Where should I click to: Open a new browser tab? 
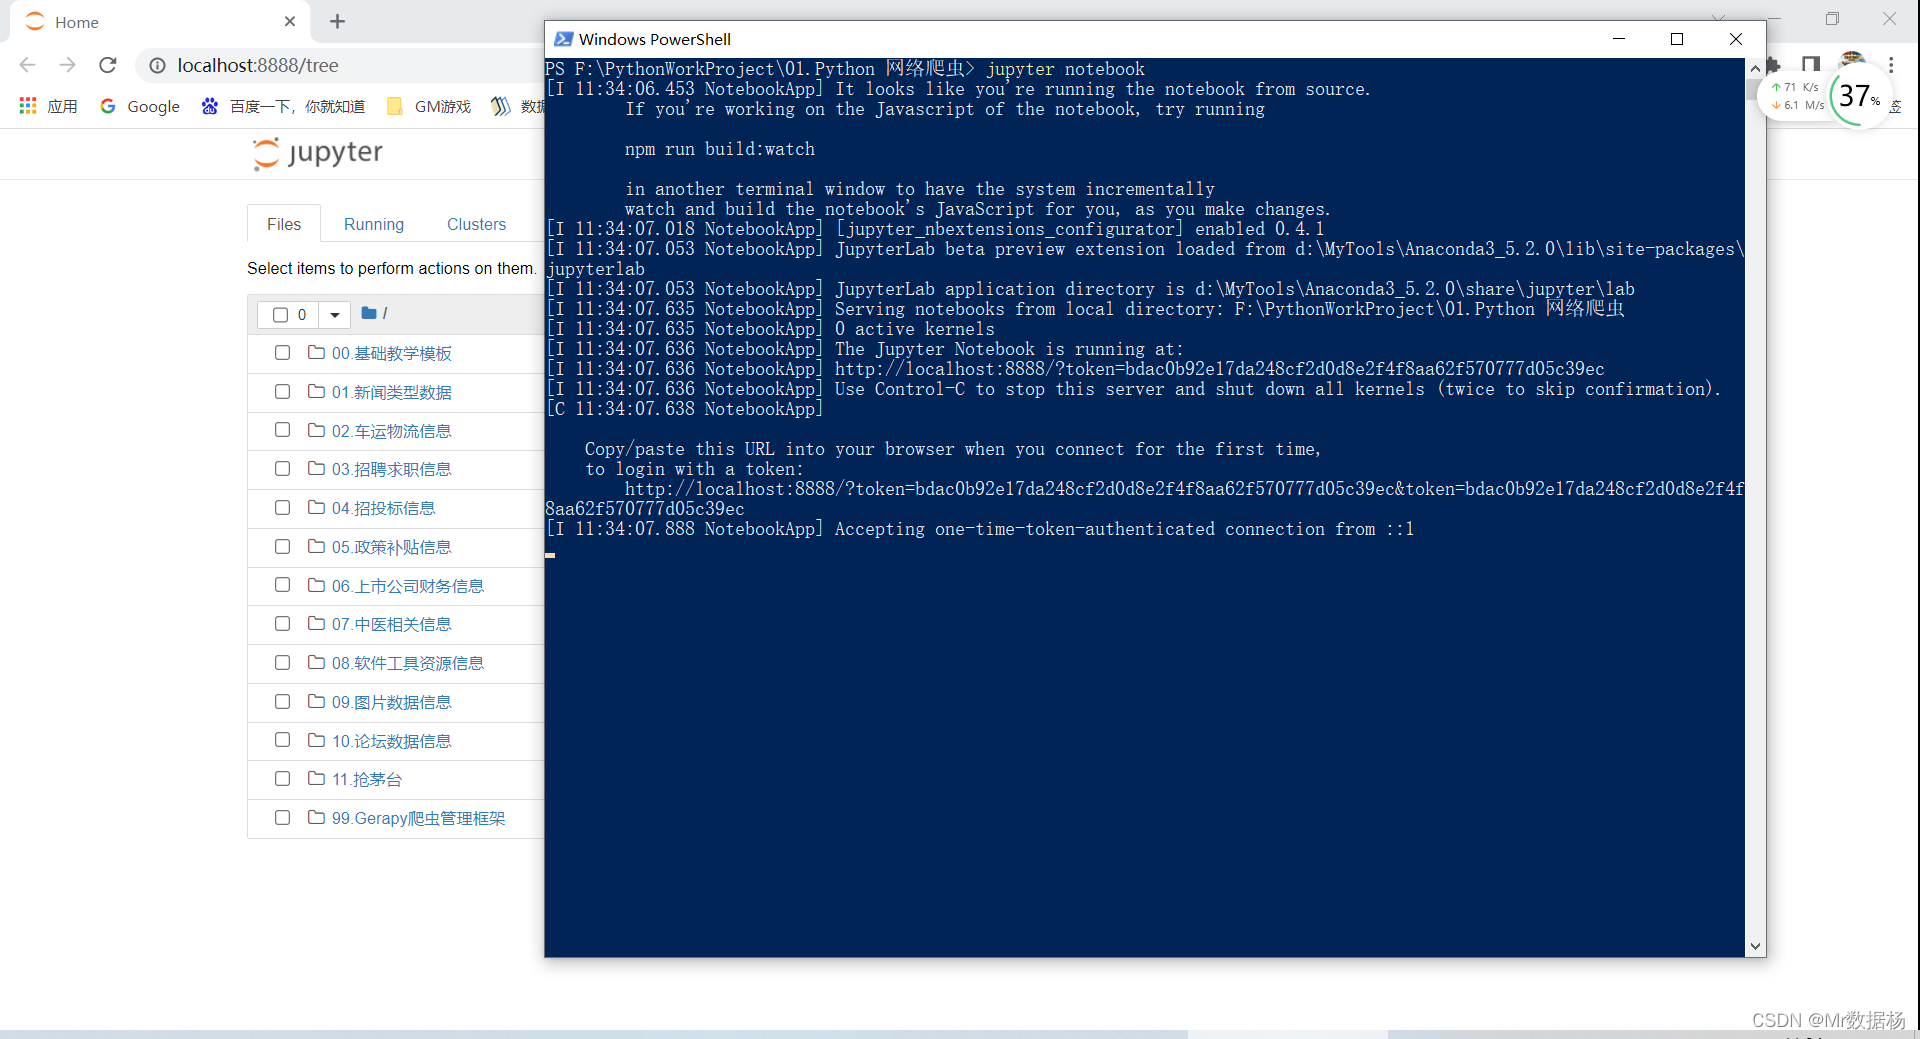click(337, 21)
